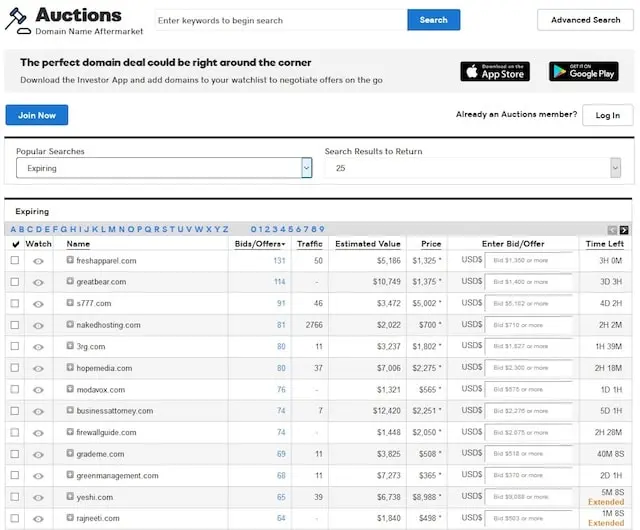The image size is (640, 530).
Task: Click the Join Now button
Action: pyautogui.click(x=37, y=115)
